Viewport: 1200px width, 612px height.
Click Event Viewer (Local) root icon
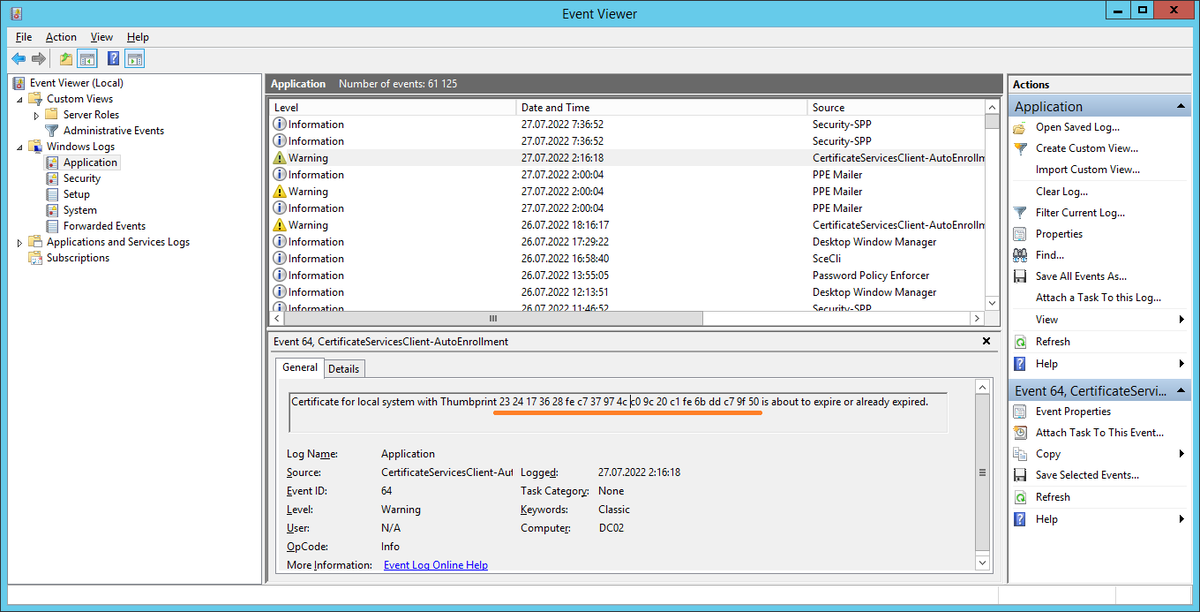tap(19, 83)
